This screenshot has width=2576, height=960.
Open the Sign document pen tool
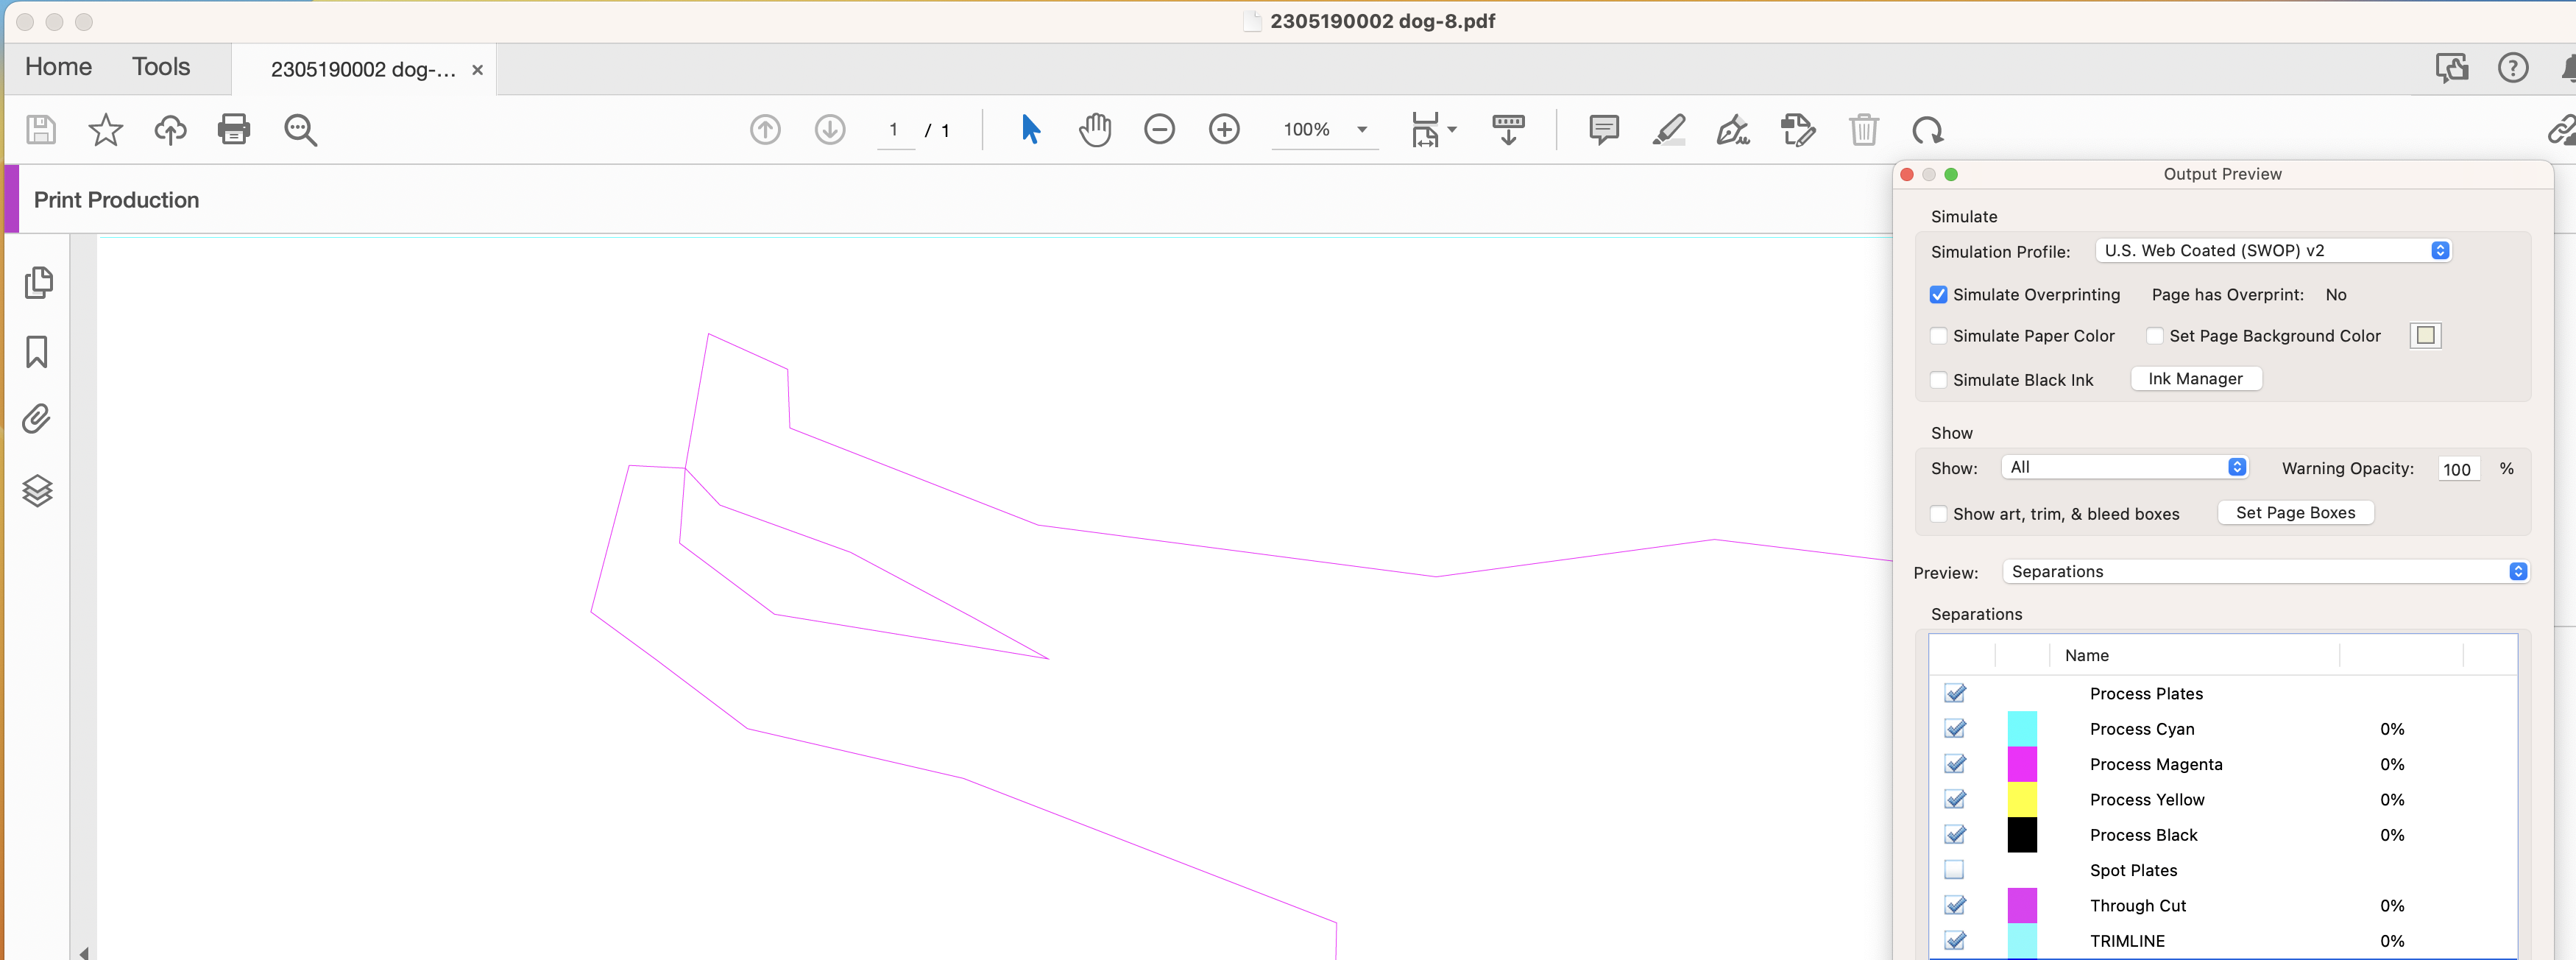1733,130
